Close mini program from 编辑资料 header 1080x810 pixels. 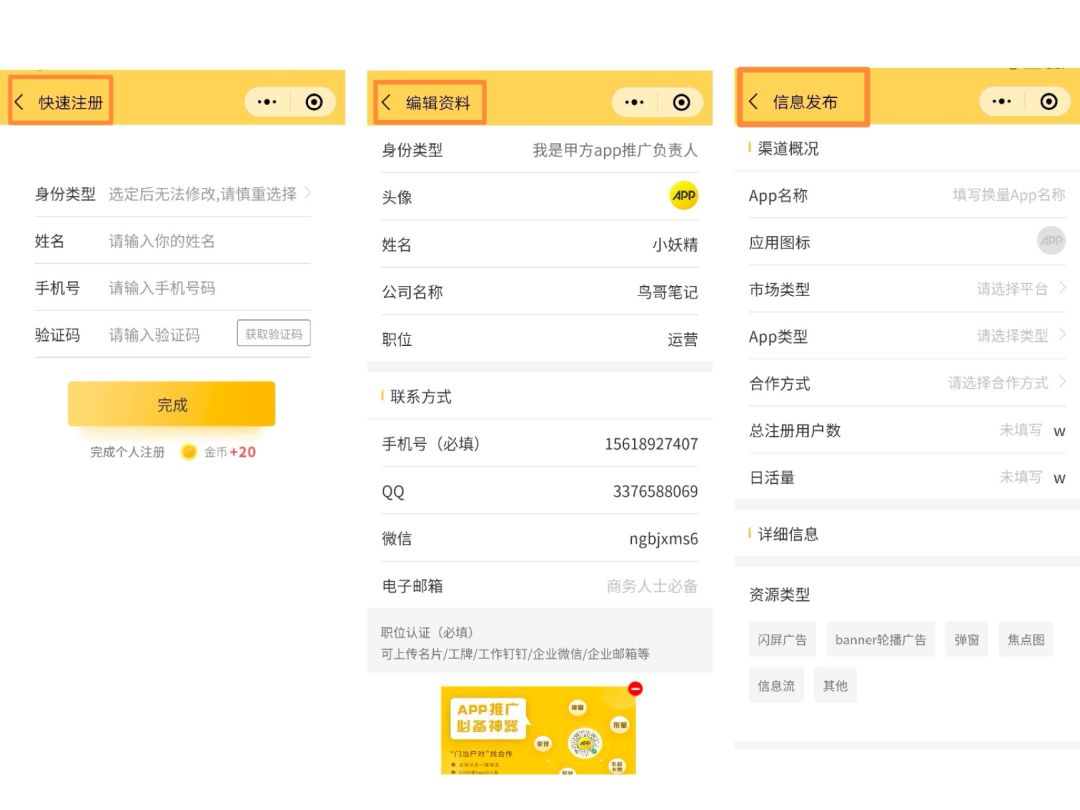(x=681, y=102)
